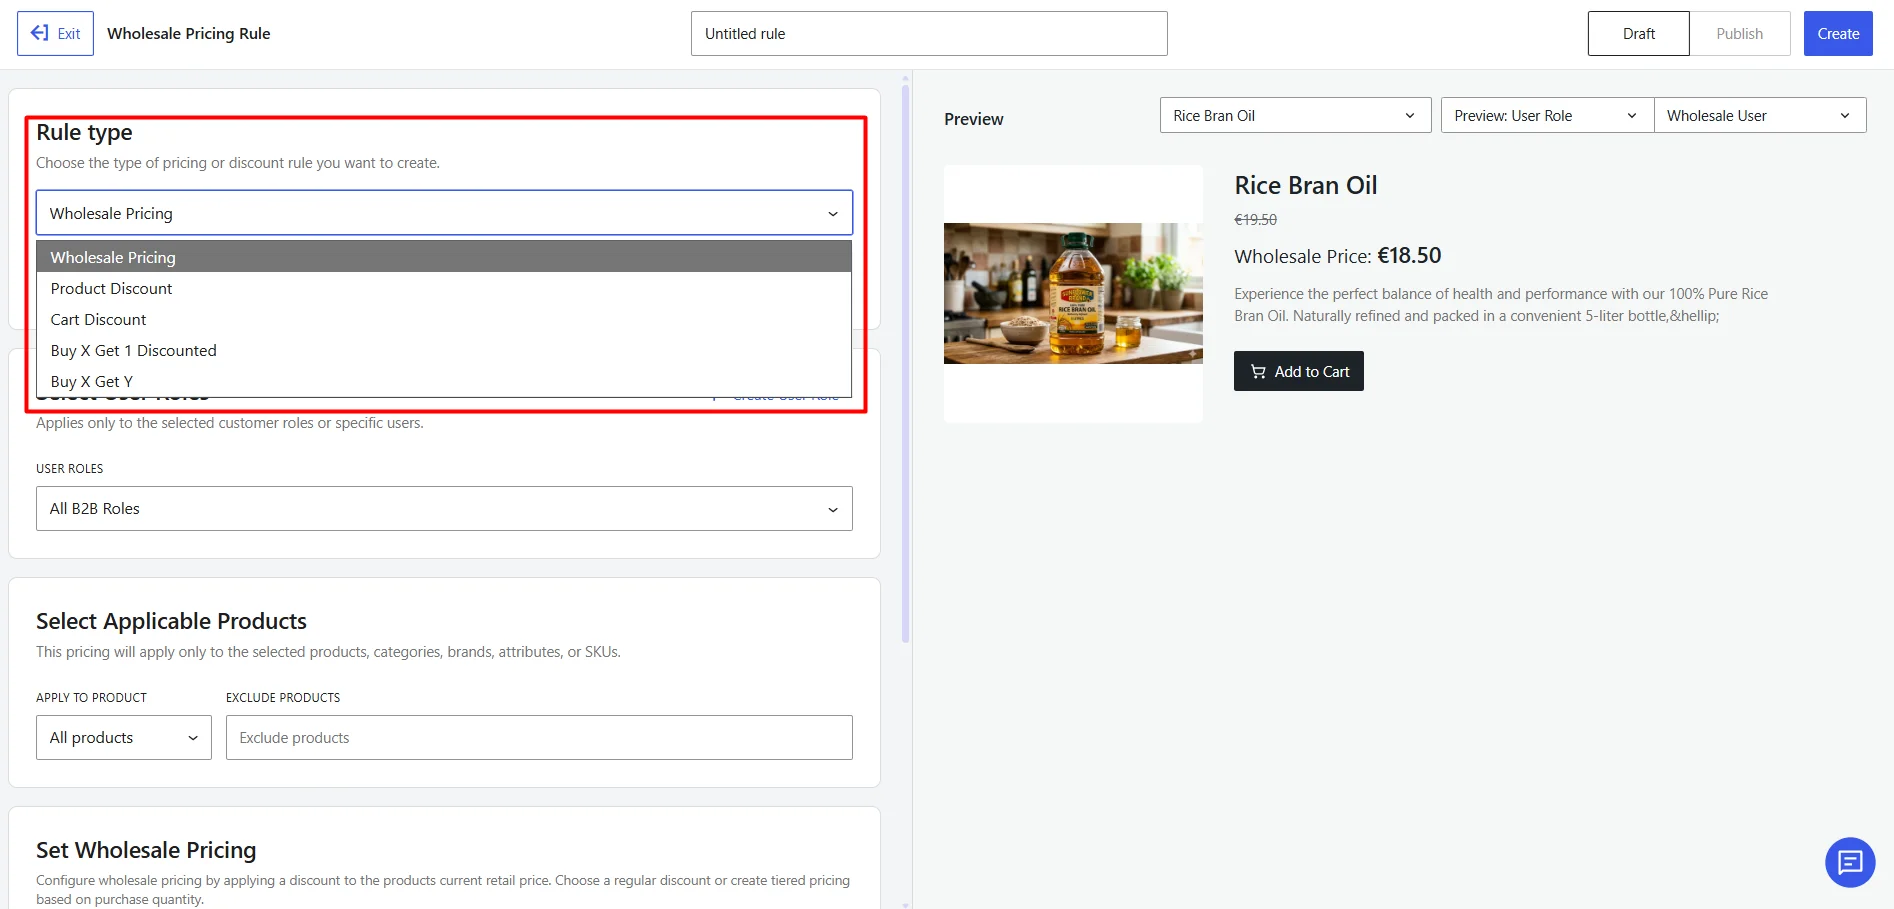1894x909 pixels.
Task: Select Wholesale Pricing option in list
Action: (x=444, y=257)
